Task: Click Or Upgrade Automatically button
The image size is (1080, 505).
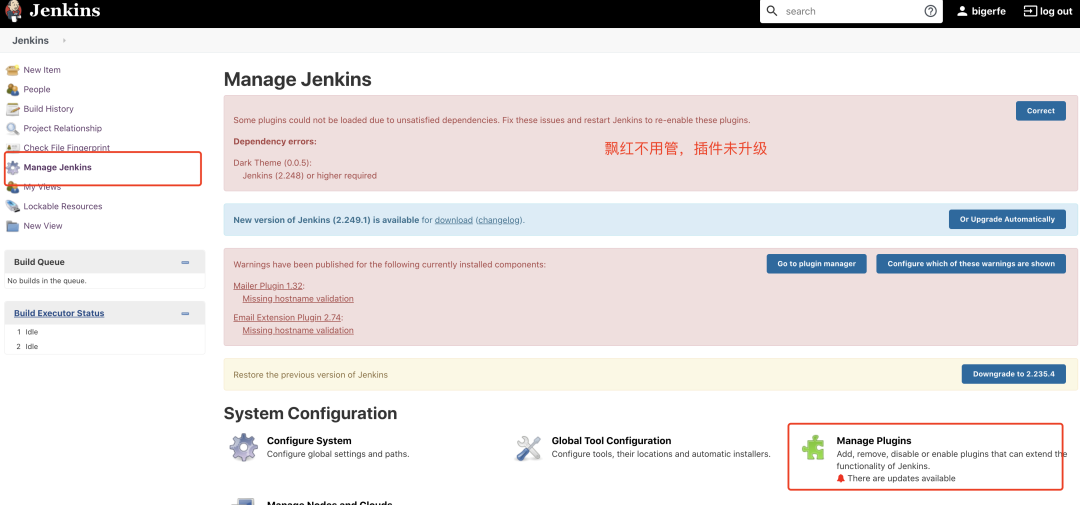Action: (1007, 219)
